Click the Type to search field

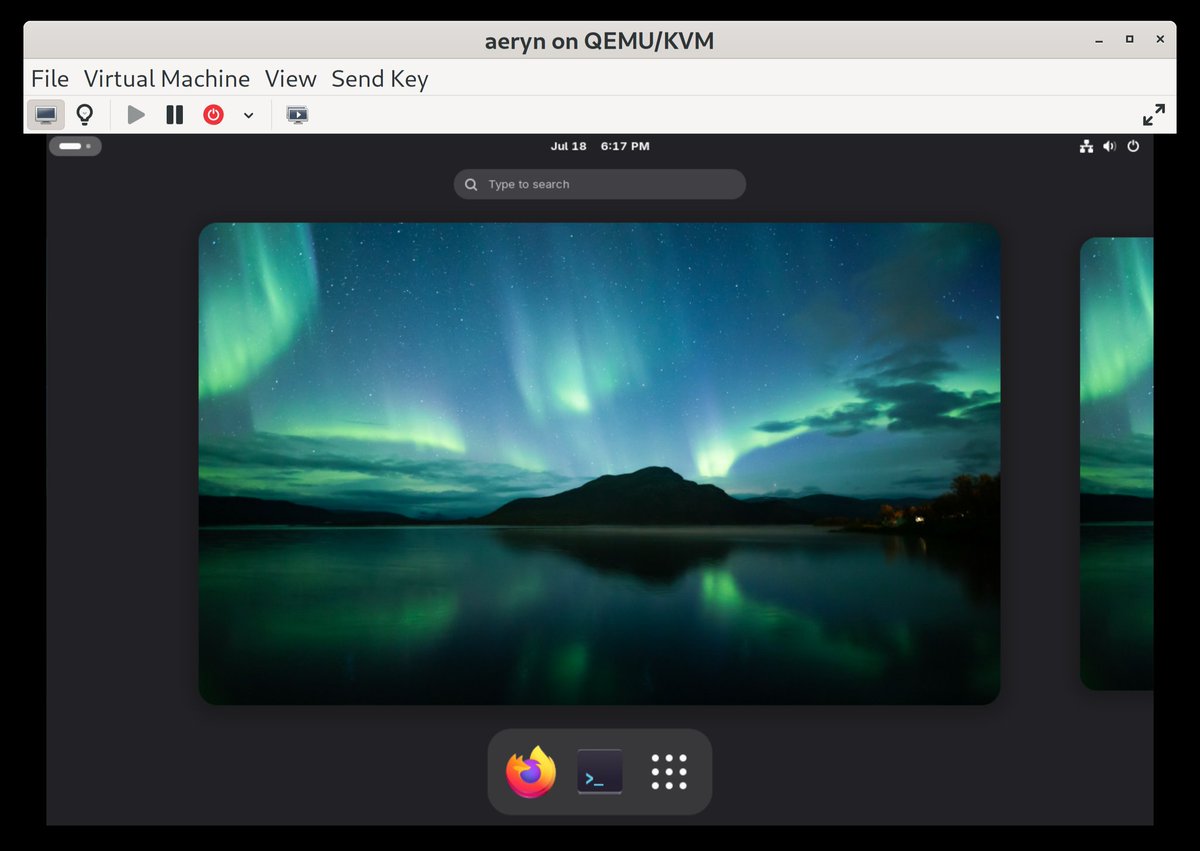pos(599,184)
